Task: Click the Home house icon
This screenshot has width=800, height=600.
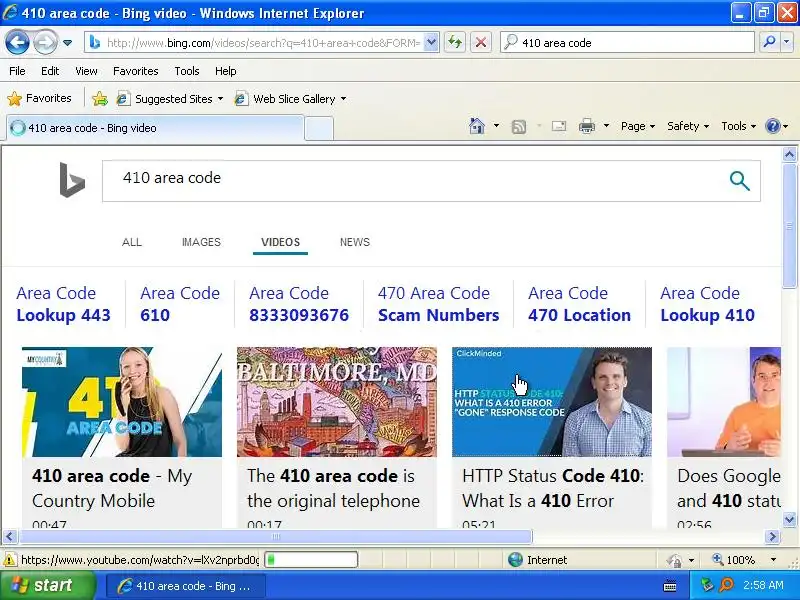Action: [x=477, y=126]
